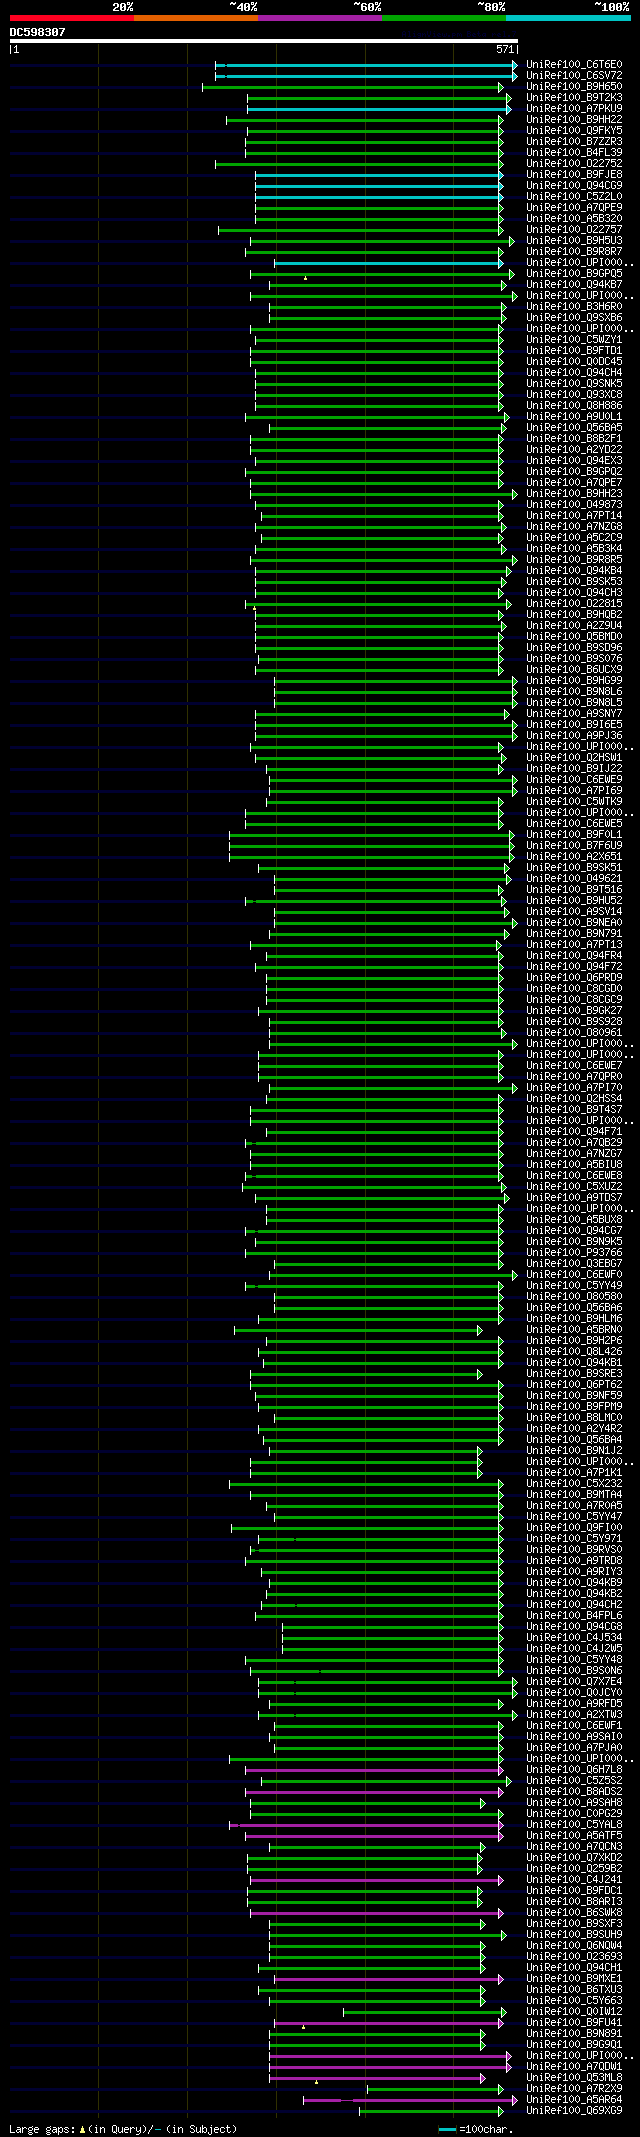Select label UniRef100_C5WZY1
Image resolution: width=640 pixels, height=2137 pixels.
[x=574, y=340]
